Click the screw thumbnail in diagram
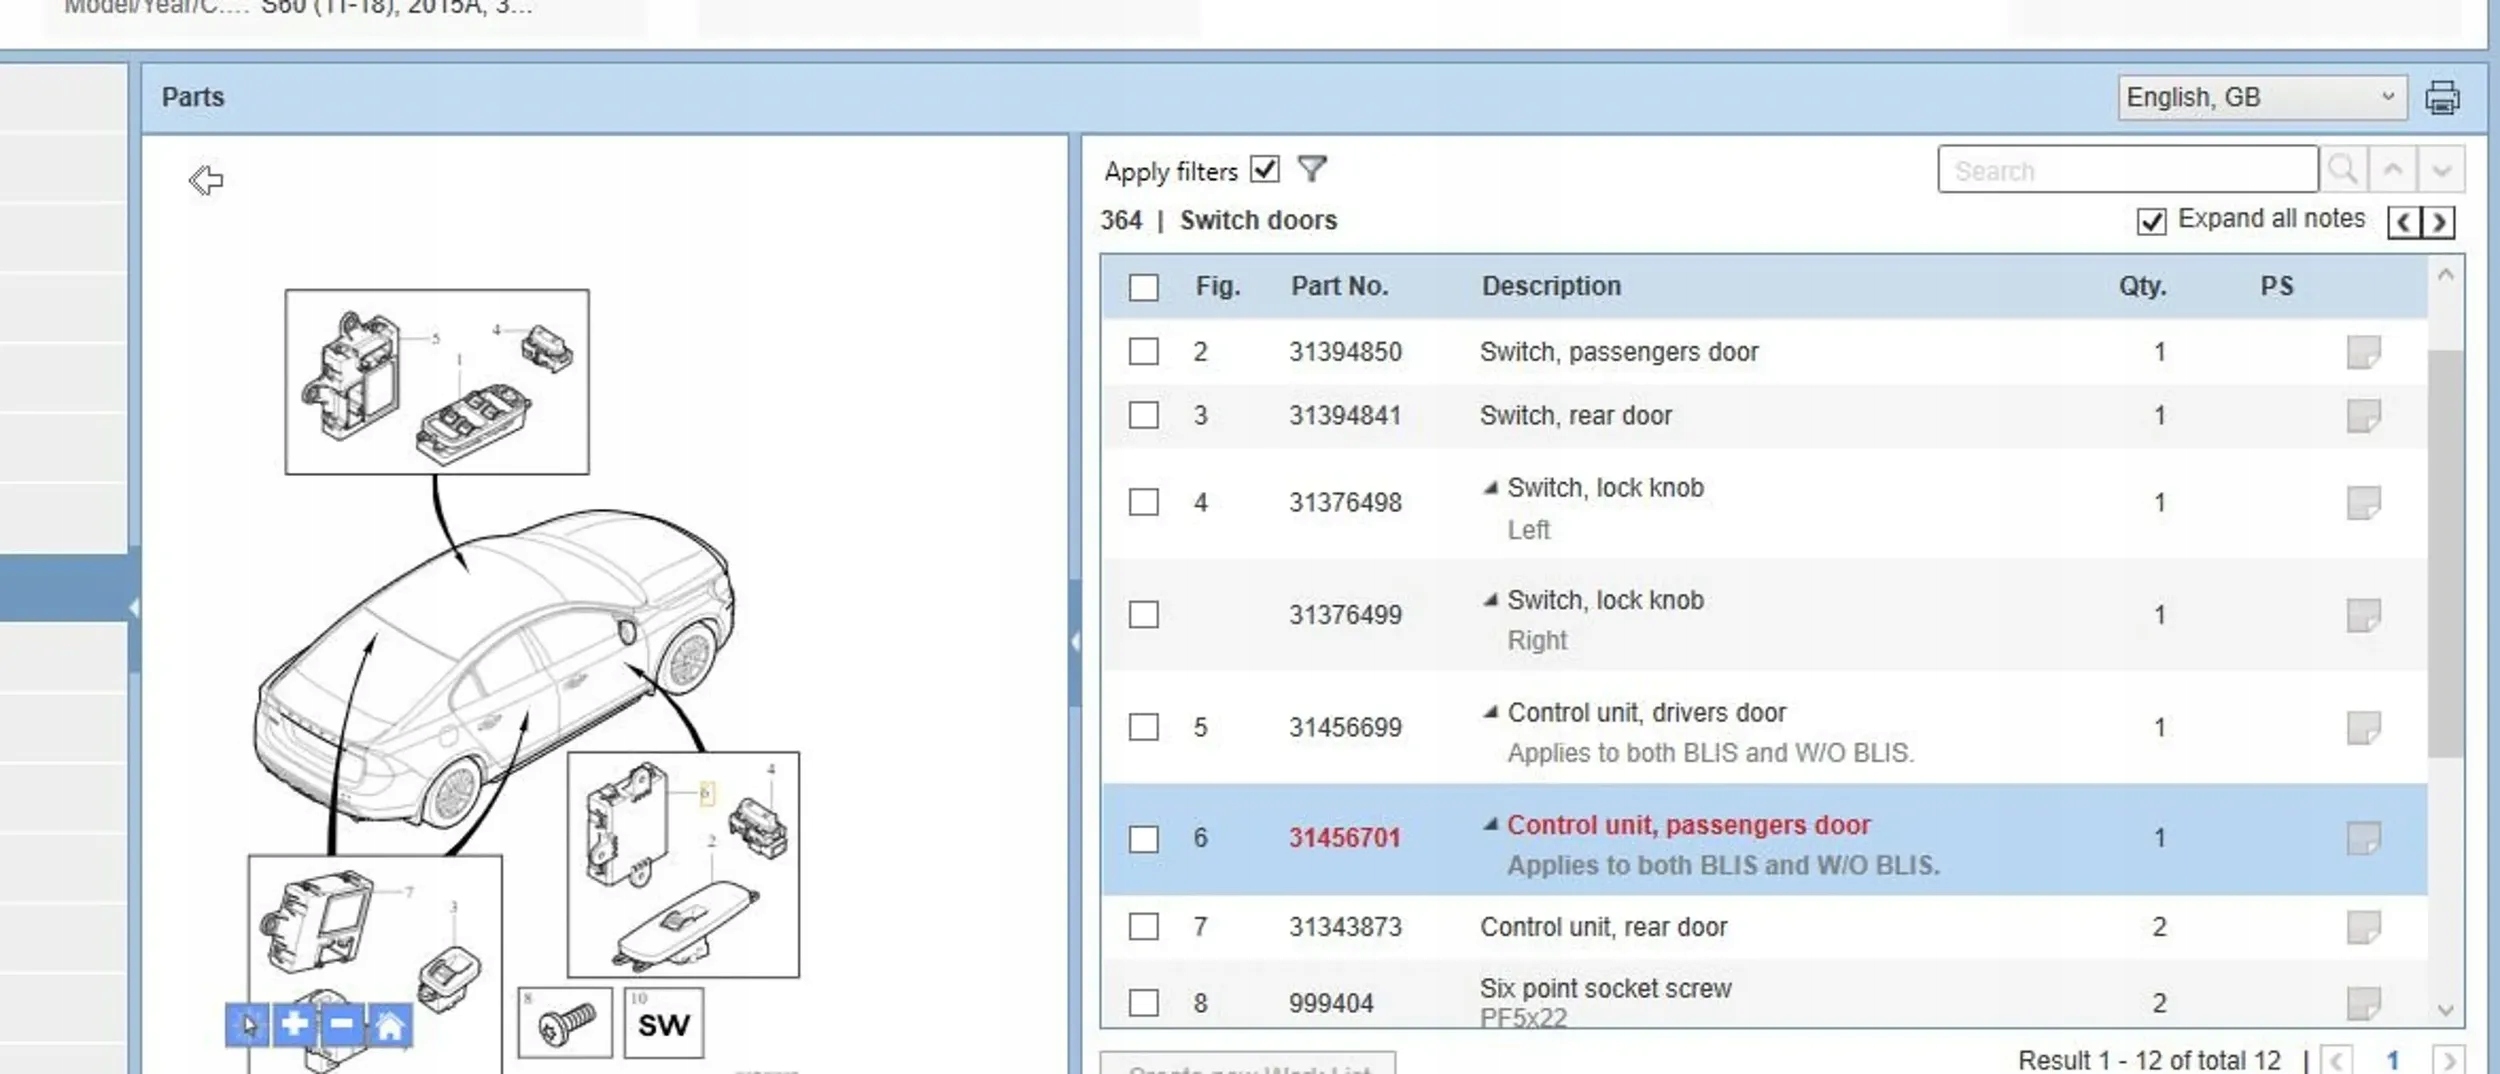 pos(566,1024)
